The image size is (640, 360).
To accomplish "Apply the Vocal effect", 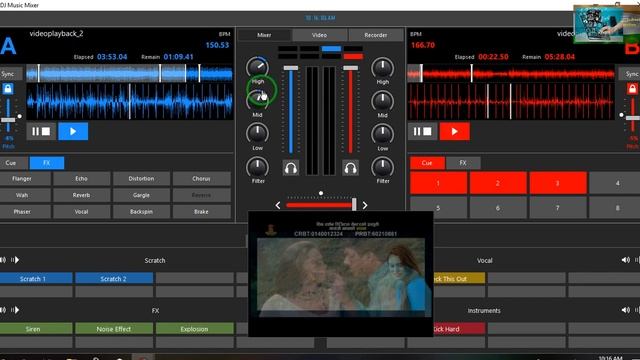I will [82, 211].
